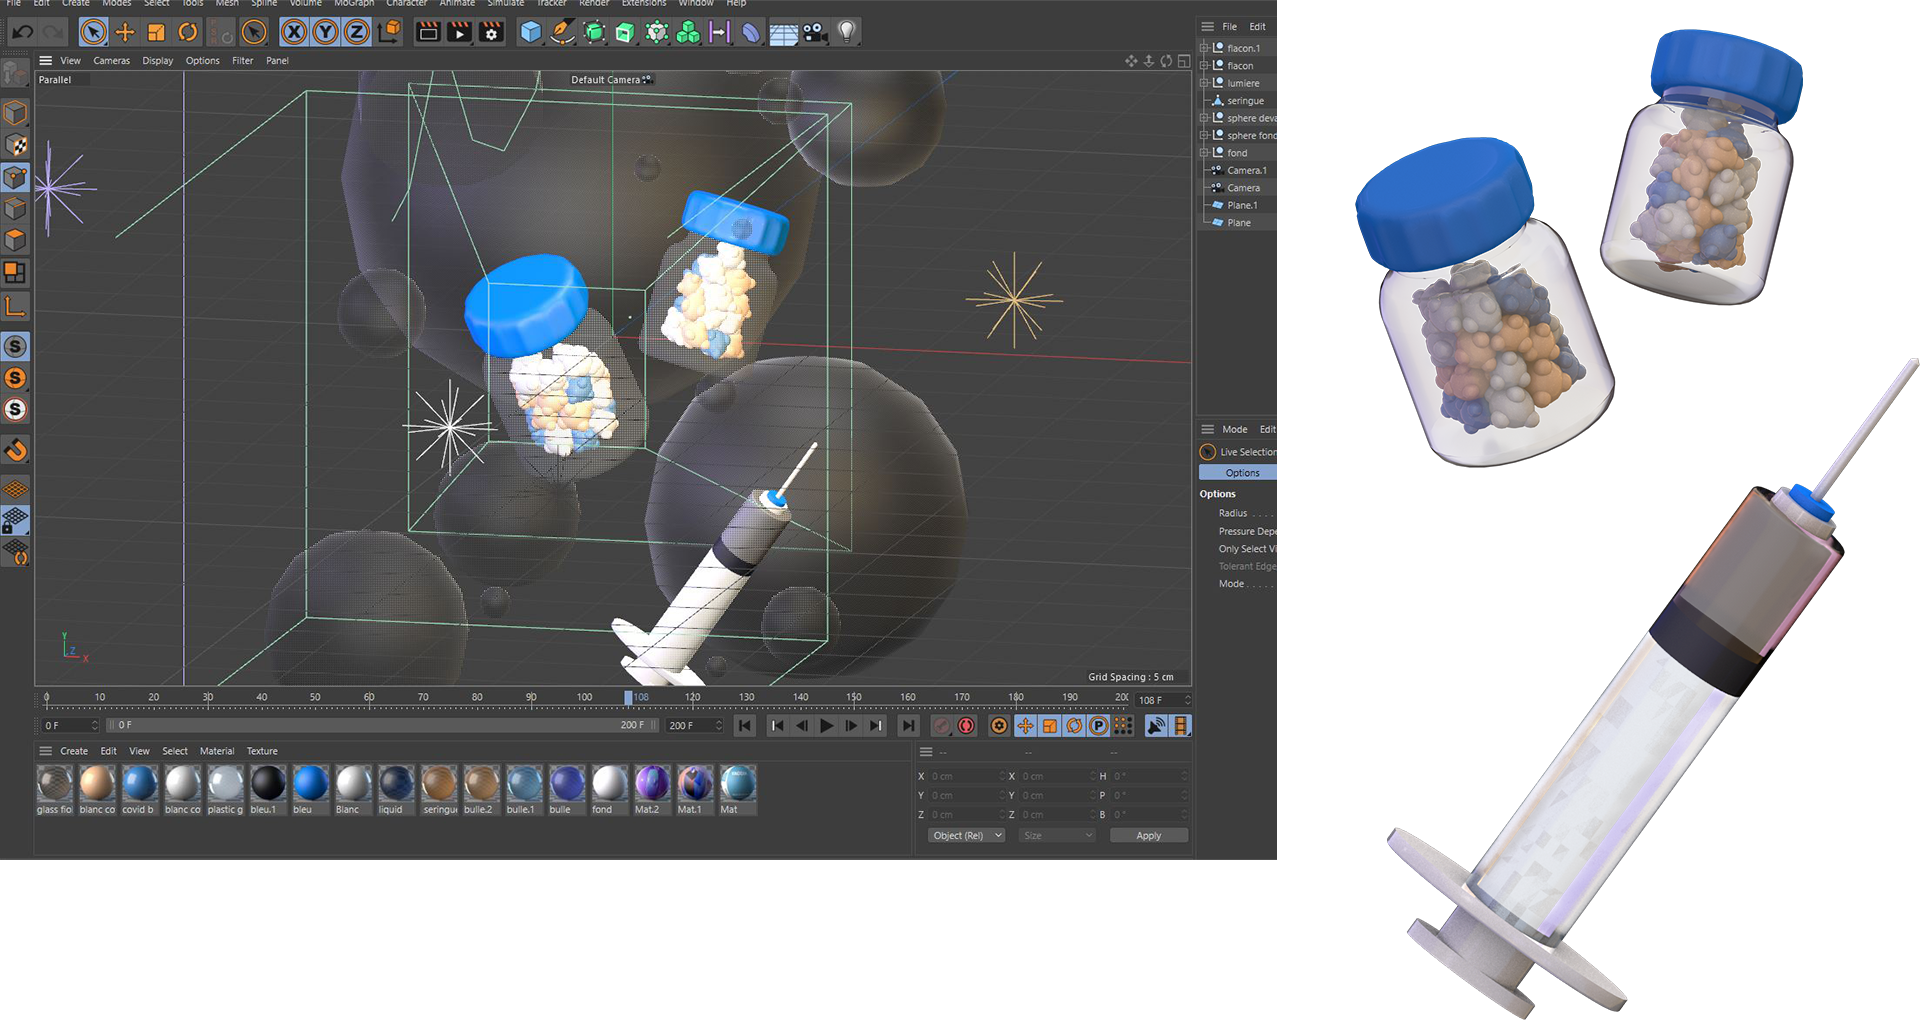Viewport: 1920px width, 1020px height.
Task: Open the viewport Cameras menu
Action: (x=112, y=61)
